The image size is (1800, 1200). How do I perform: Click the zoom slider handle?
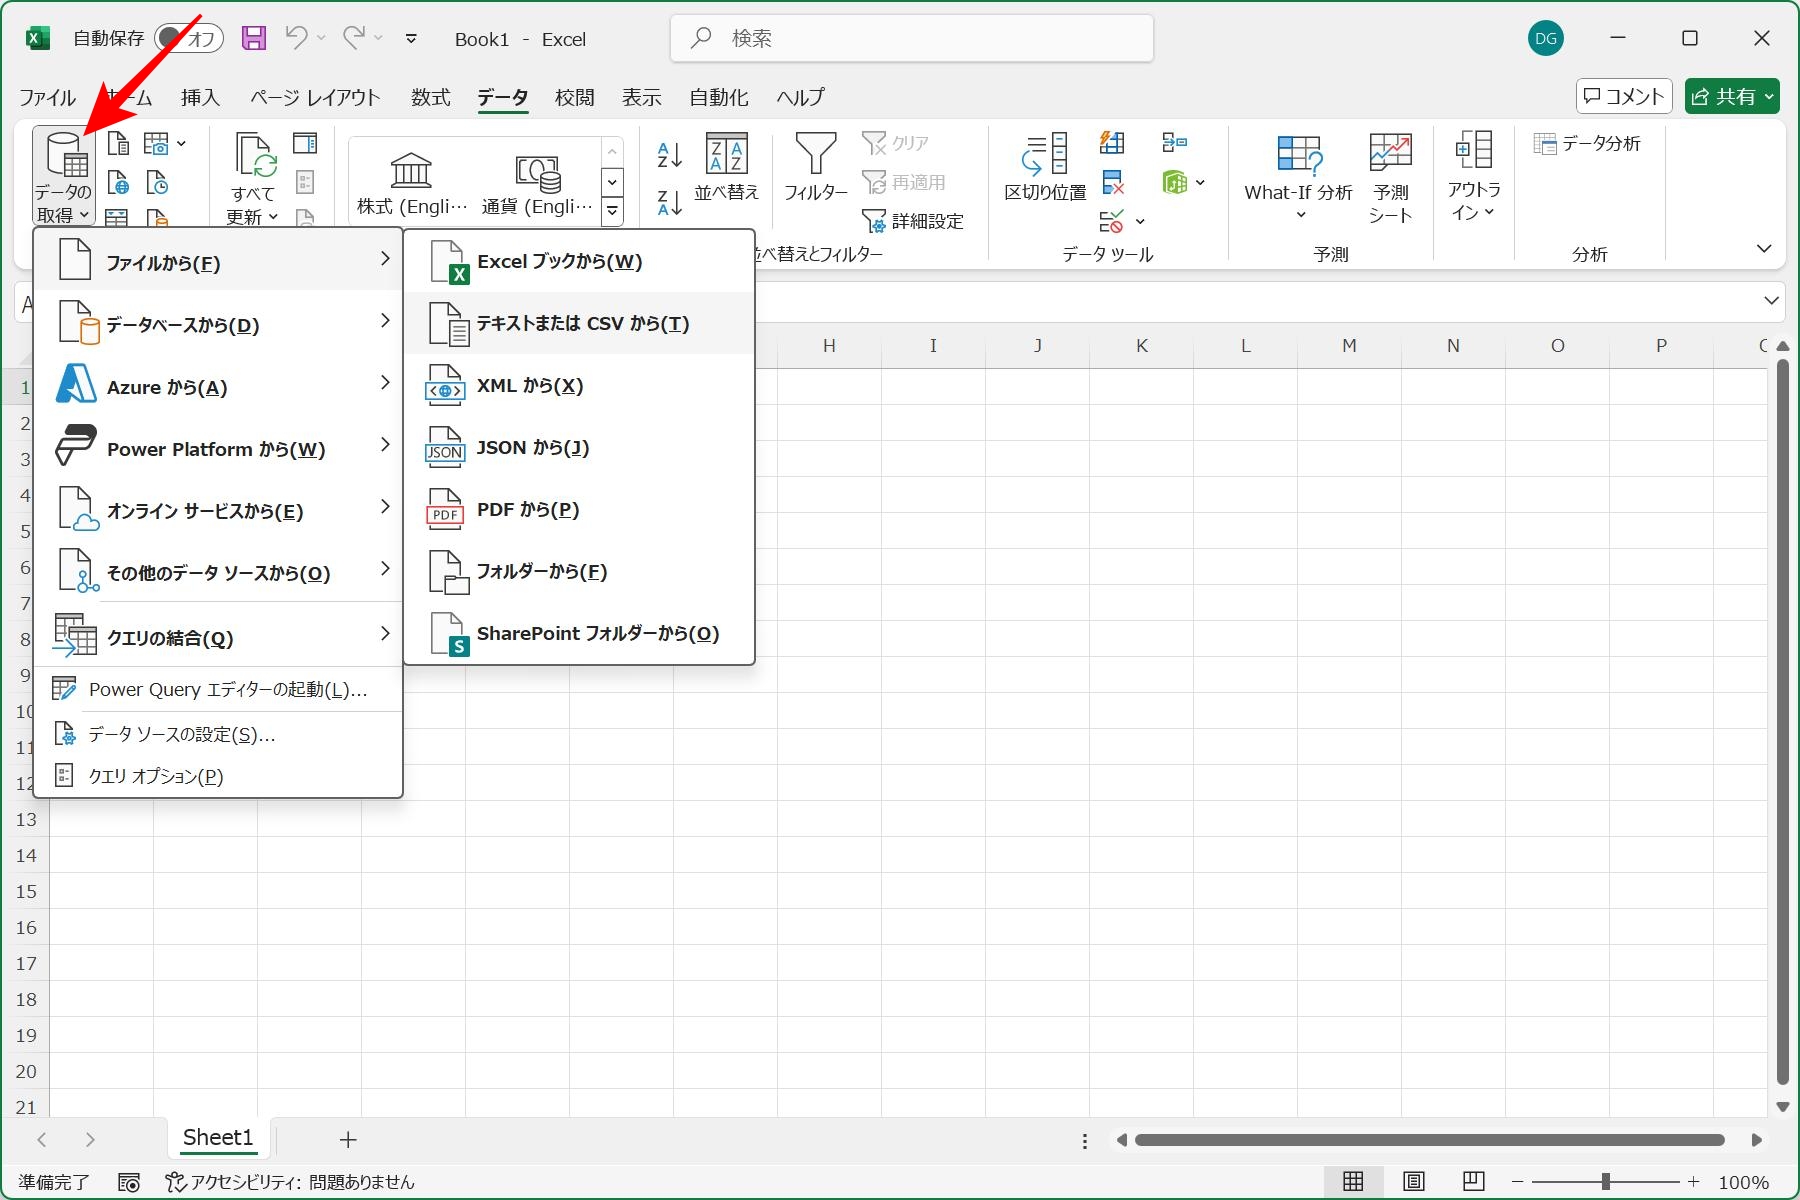(1605, 1182)
